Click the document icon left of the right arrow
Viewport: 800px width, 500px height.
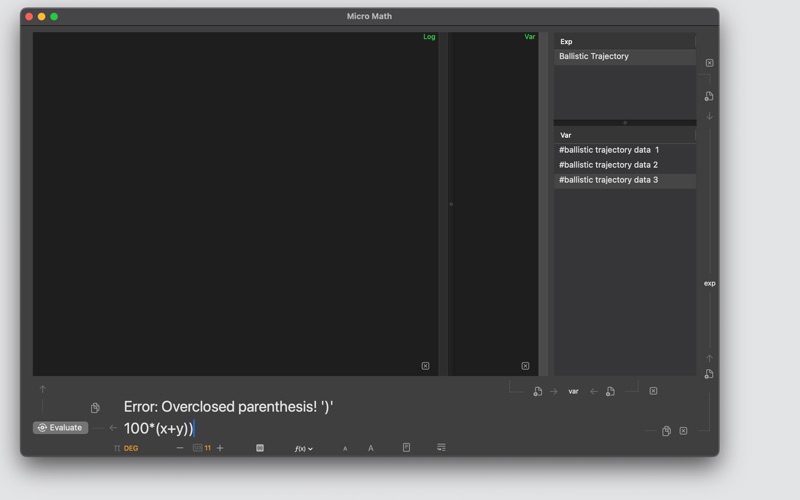tap(538, 391)
